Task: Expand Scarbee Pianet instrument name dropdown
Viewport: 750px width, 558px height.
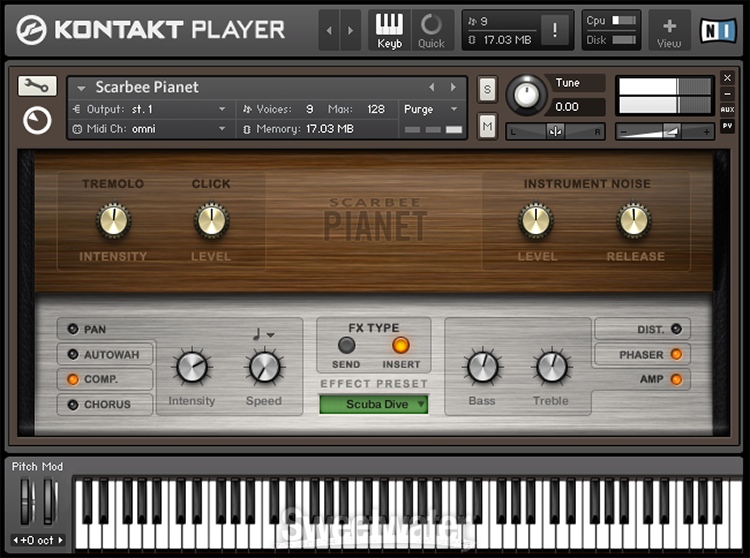Action: pyautogui.click(x=81, y=88)
